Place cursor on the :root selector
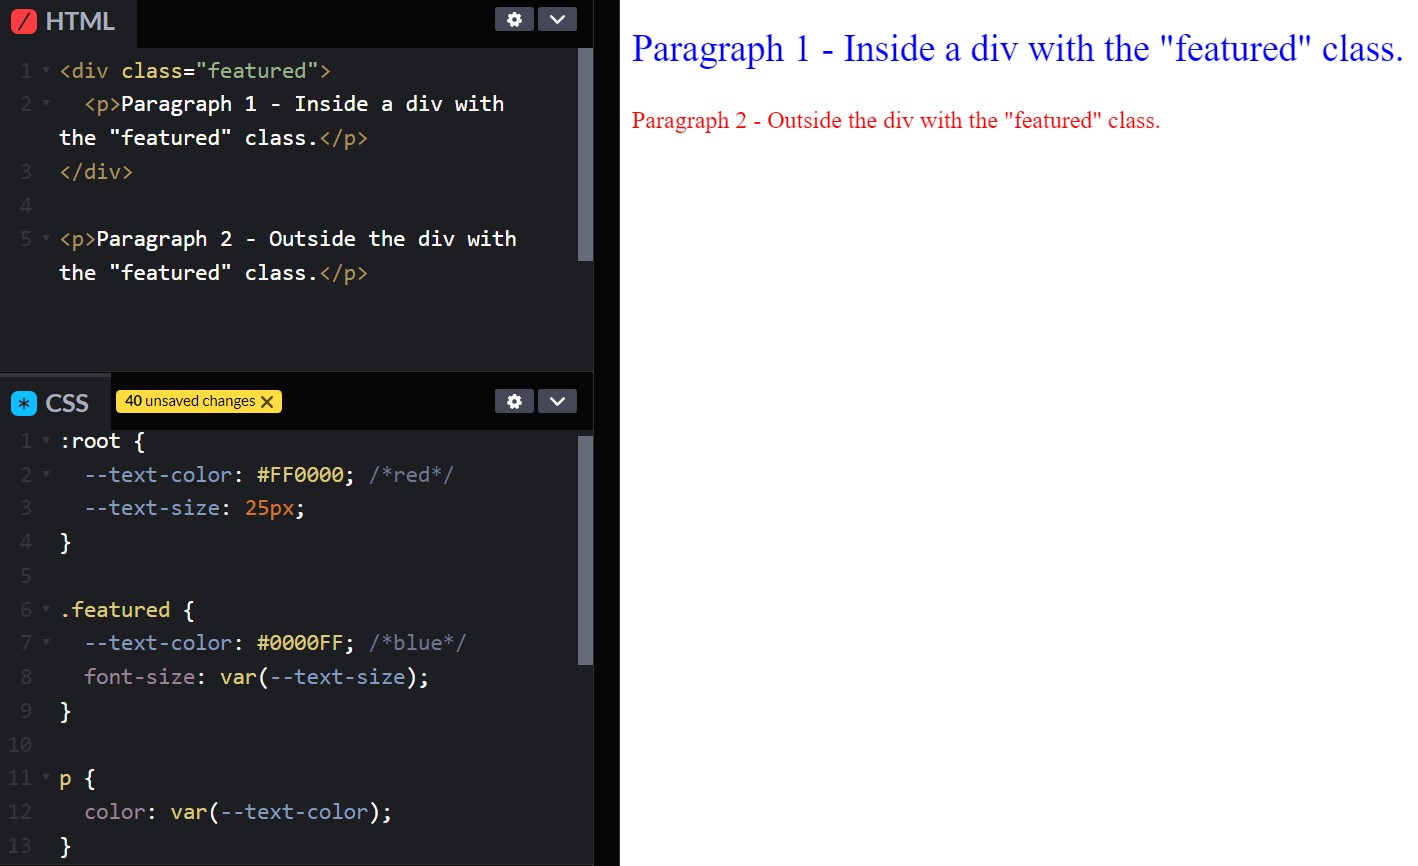The width and height of the screenshot is (1418, 866). [x=90, y=441]
